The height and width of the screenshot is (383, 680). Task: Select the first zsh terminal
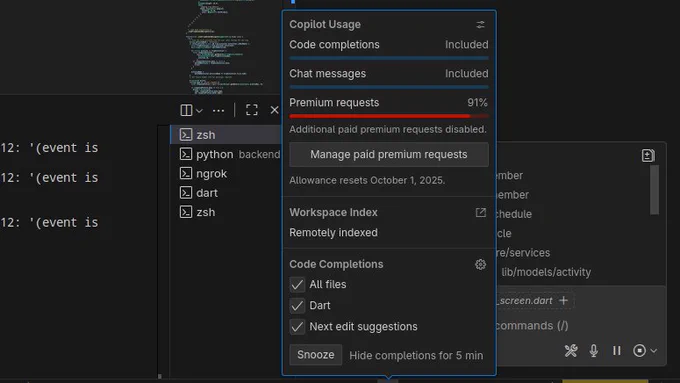pyautogui.click(x=226, y=135)
